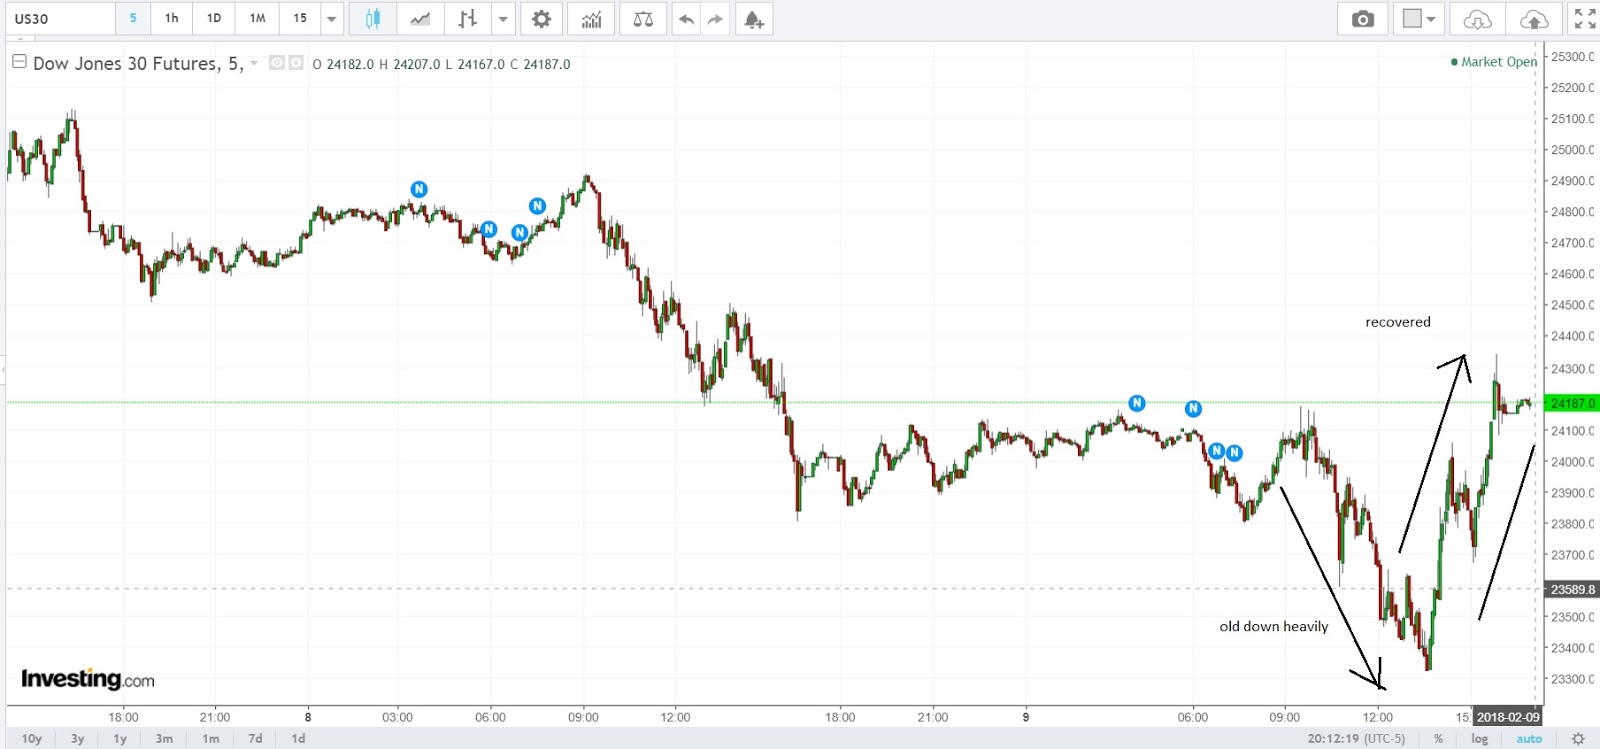Collapse the Dow Jones 30 Futures legend

[19, 62]
